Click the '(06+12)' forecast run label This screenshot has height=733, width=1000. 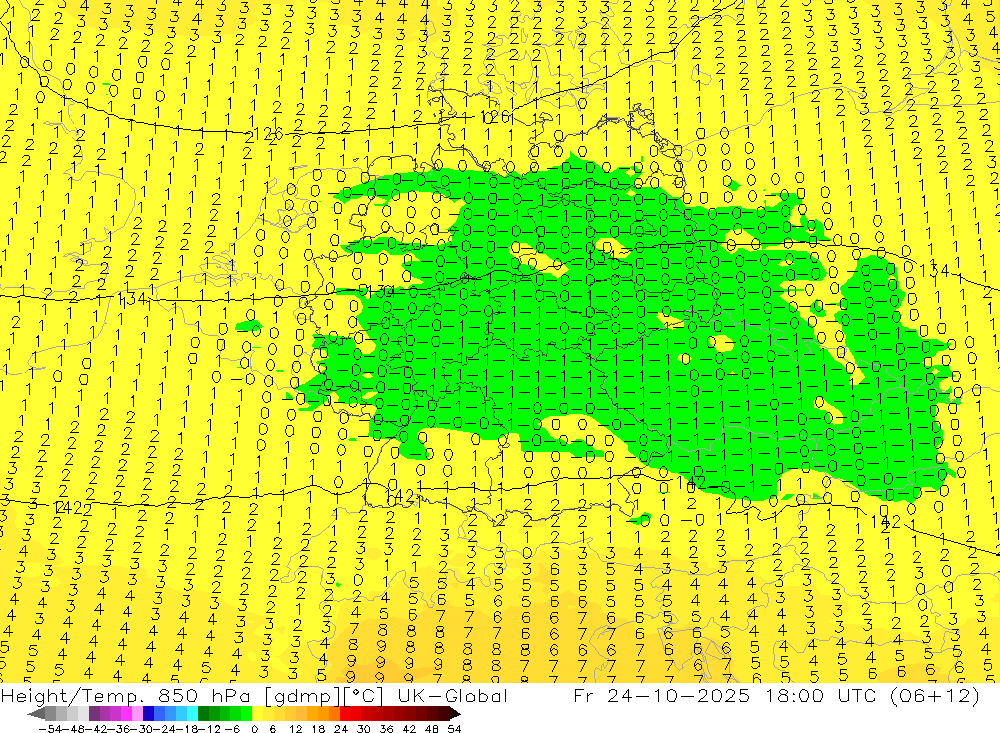coord(934,695)
